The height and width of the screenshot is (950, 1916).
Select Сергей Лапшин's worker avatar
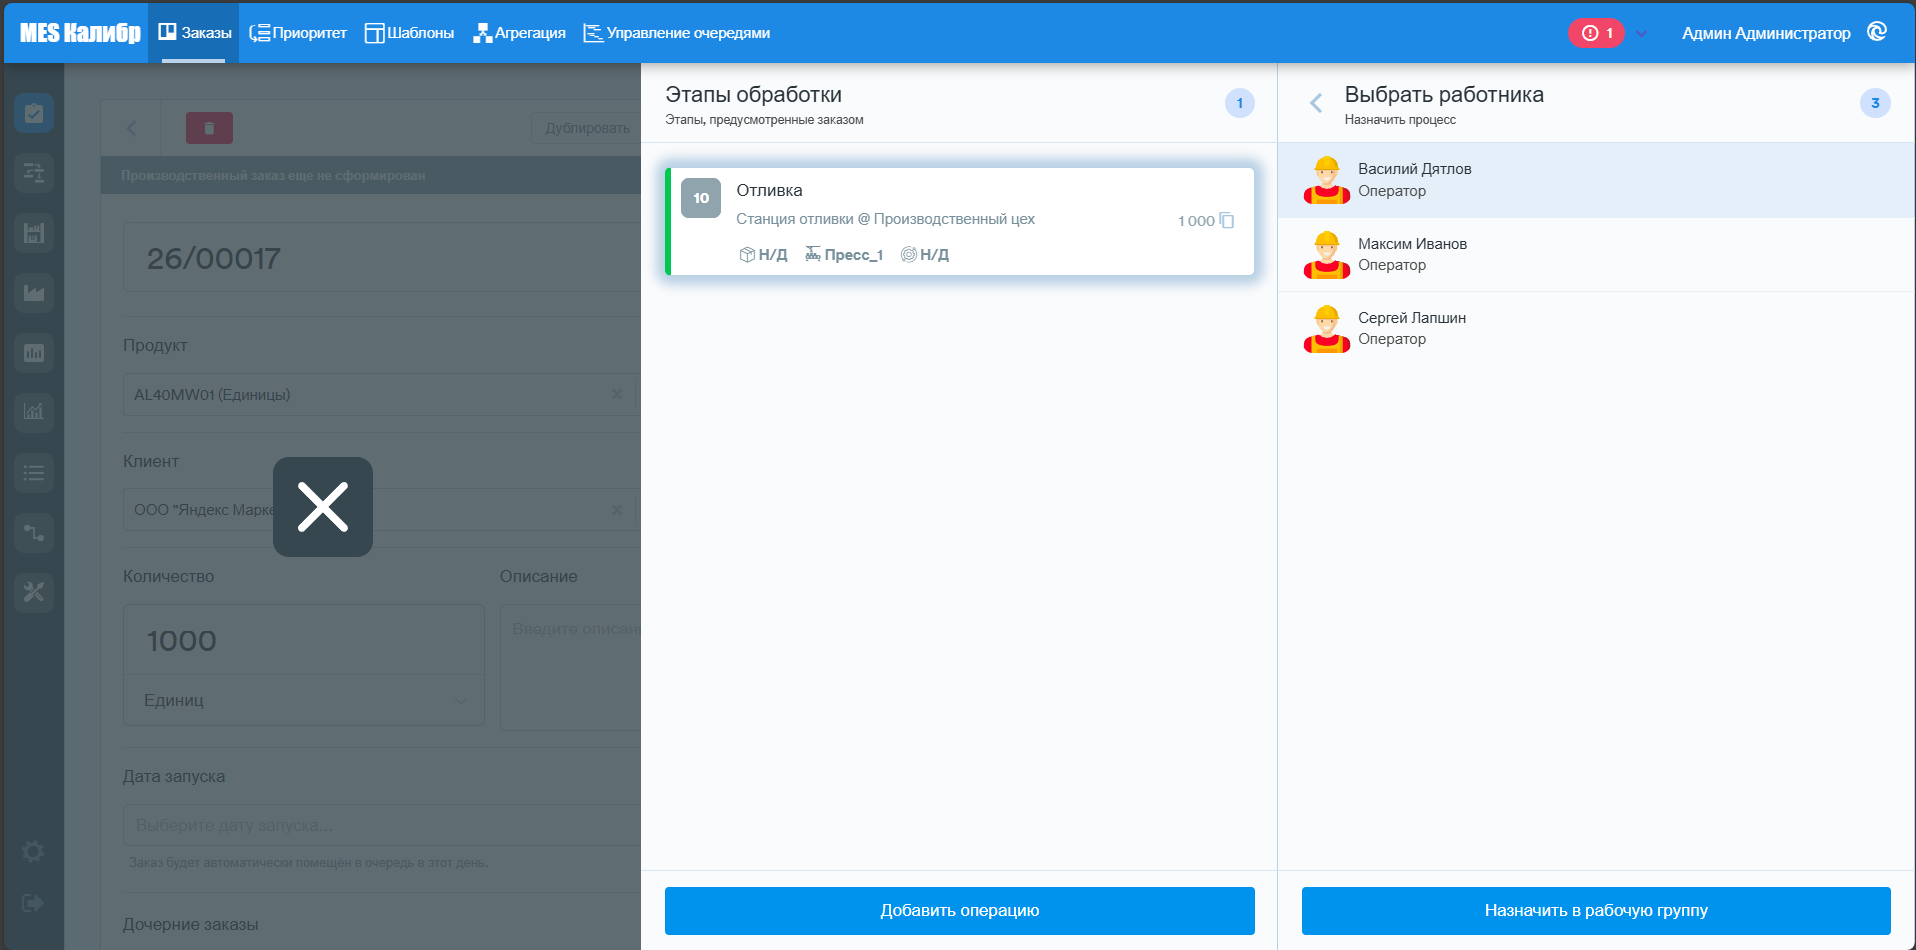click(1327, 329)
